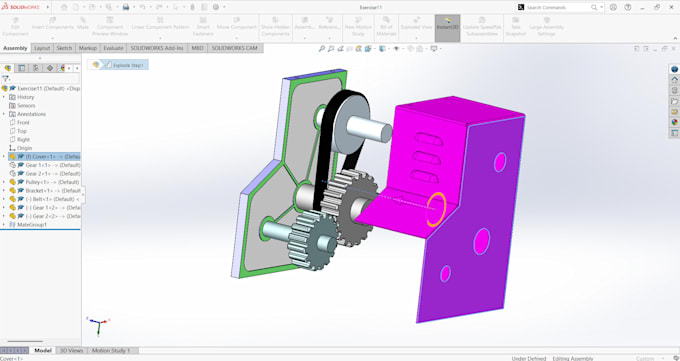Click the Undo icon
Screen dimensions: 680x361
coord(142,7)
